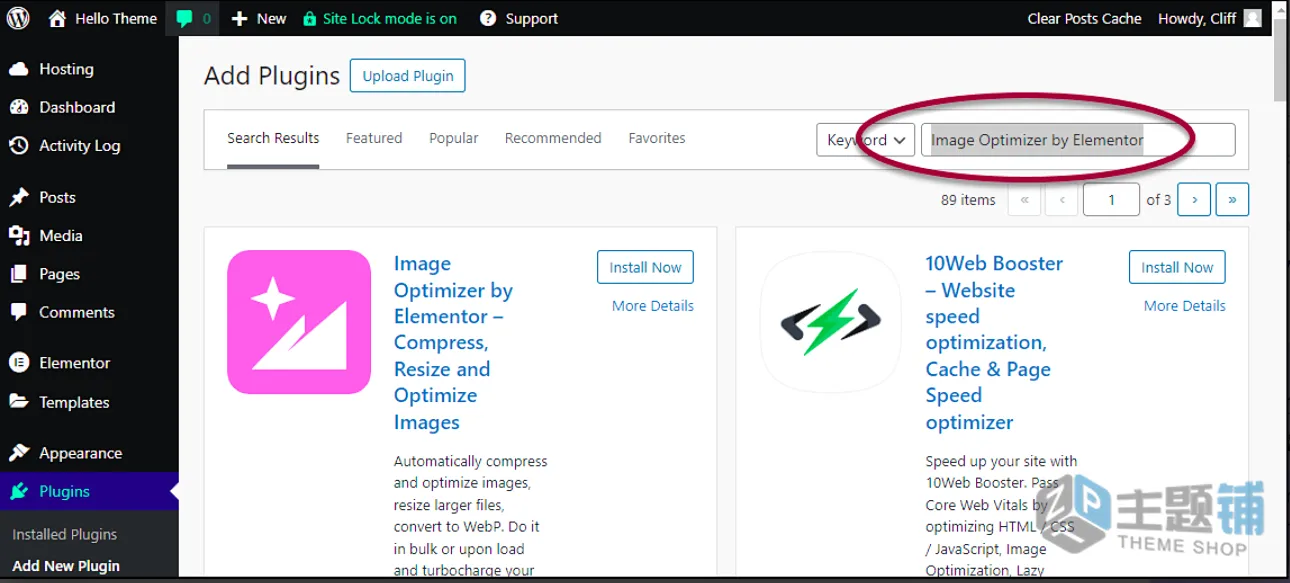Image resolution: width=1290 pixels, height=583 pixels.
Task: Open the Elementor menu label
Action: (x=75, y=363)
